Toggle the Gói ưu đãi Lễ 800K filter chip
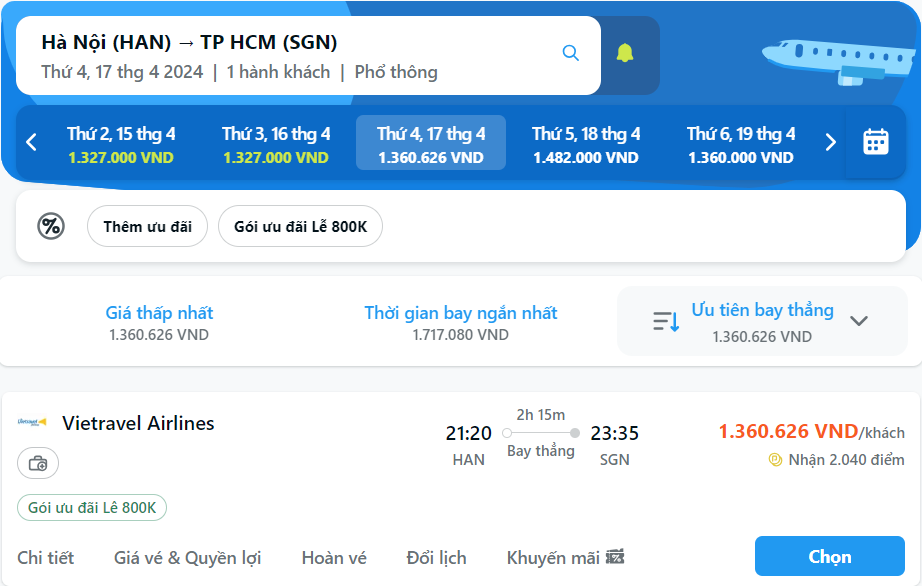The height and width of the screenshot is (586, 922). [300, 226]
